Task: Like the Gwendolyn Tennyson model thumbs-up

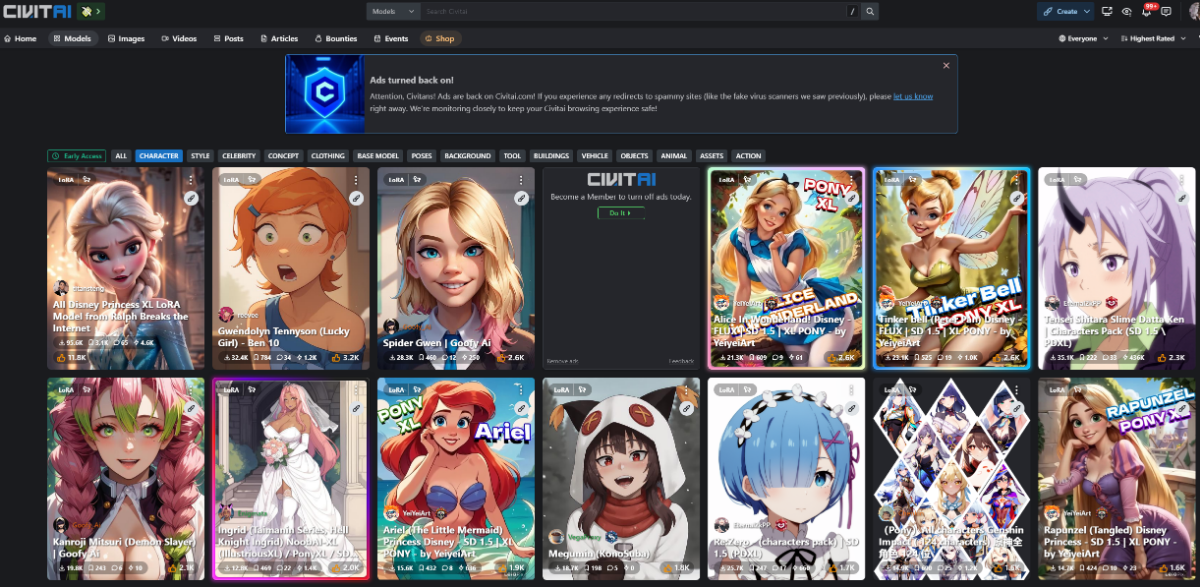Action: click(337, 357)
